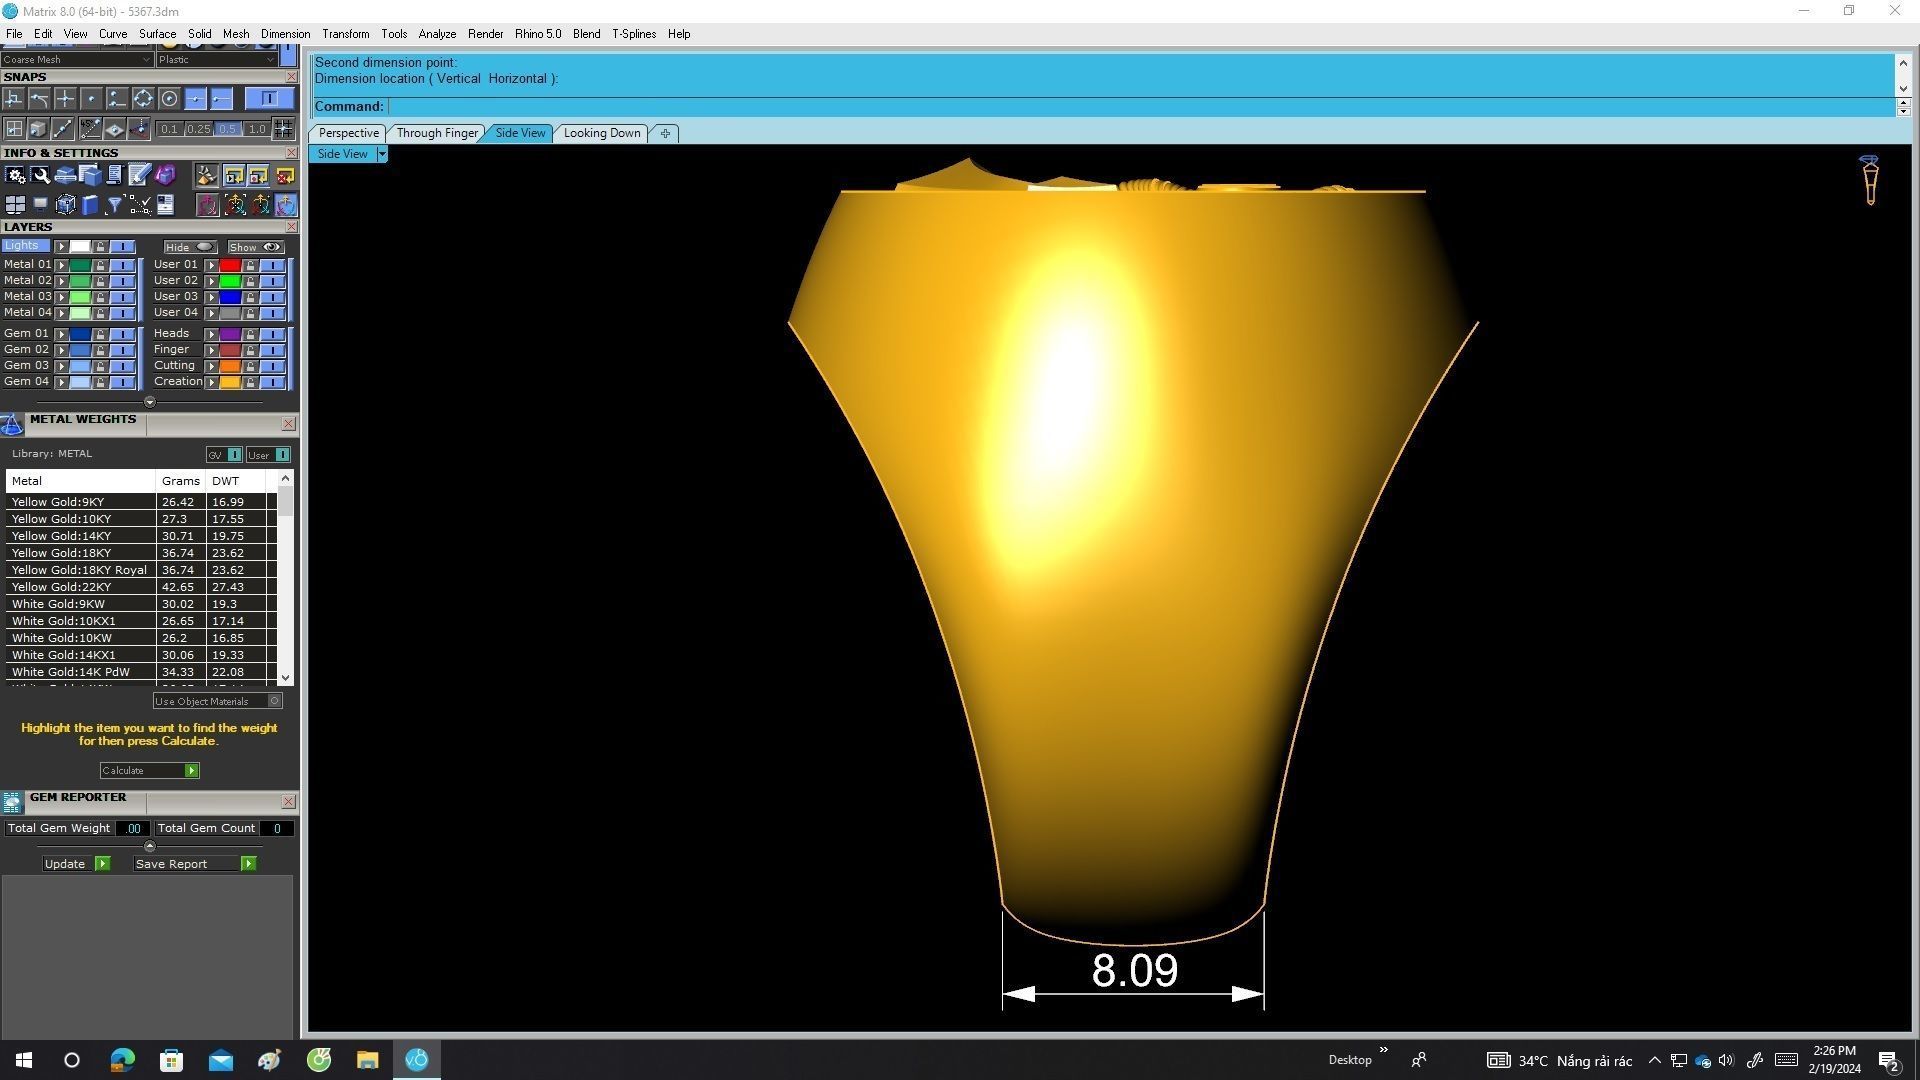Switch to the Looking Down tab
1920x1080 pixels.
601,133
